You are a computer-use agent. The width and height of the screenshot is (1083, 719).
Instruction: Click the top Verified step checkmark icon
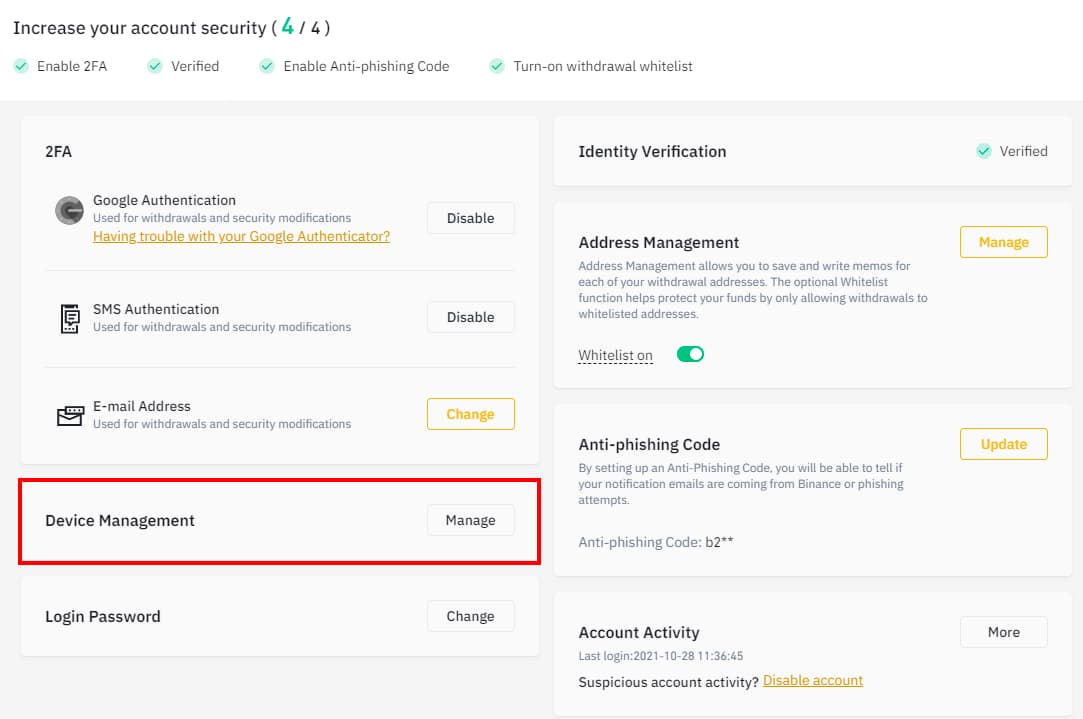pyautogui.click(x=155, y=67)
